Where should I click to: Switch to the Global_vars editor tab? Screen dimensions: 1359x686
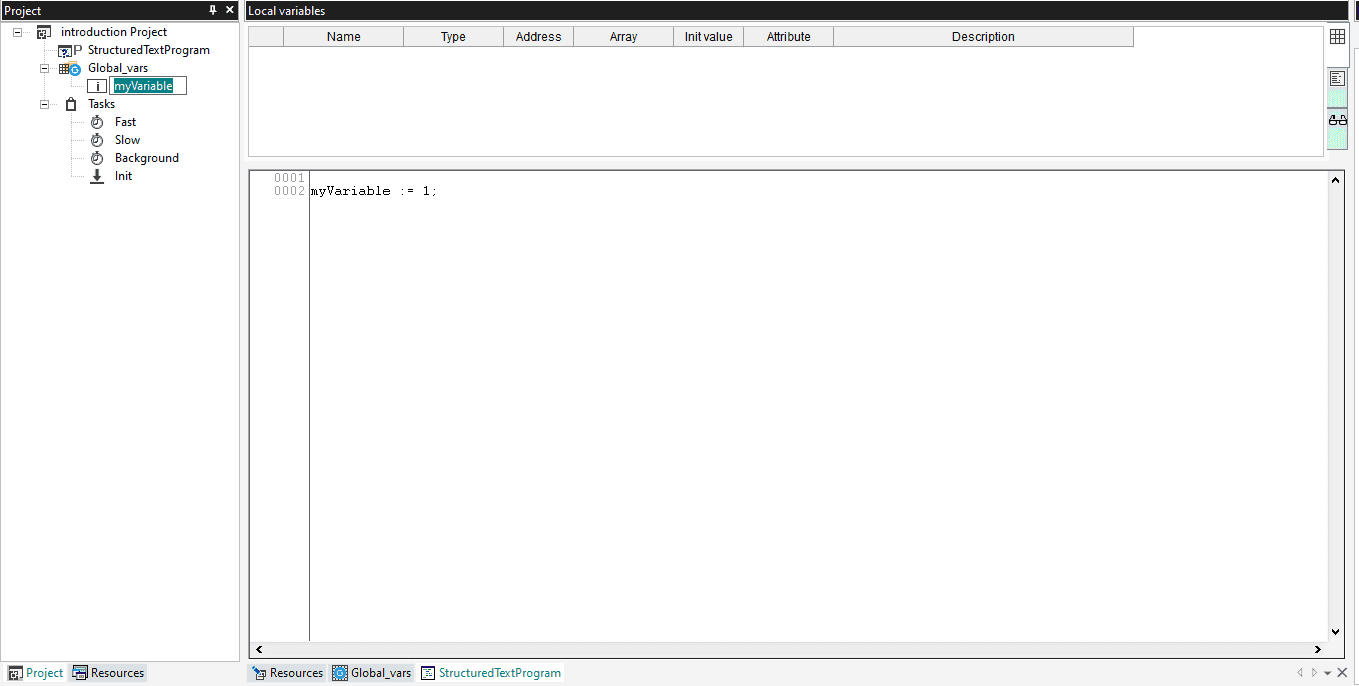point(372,673)
